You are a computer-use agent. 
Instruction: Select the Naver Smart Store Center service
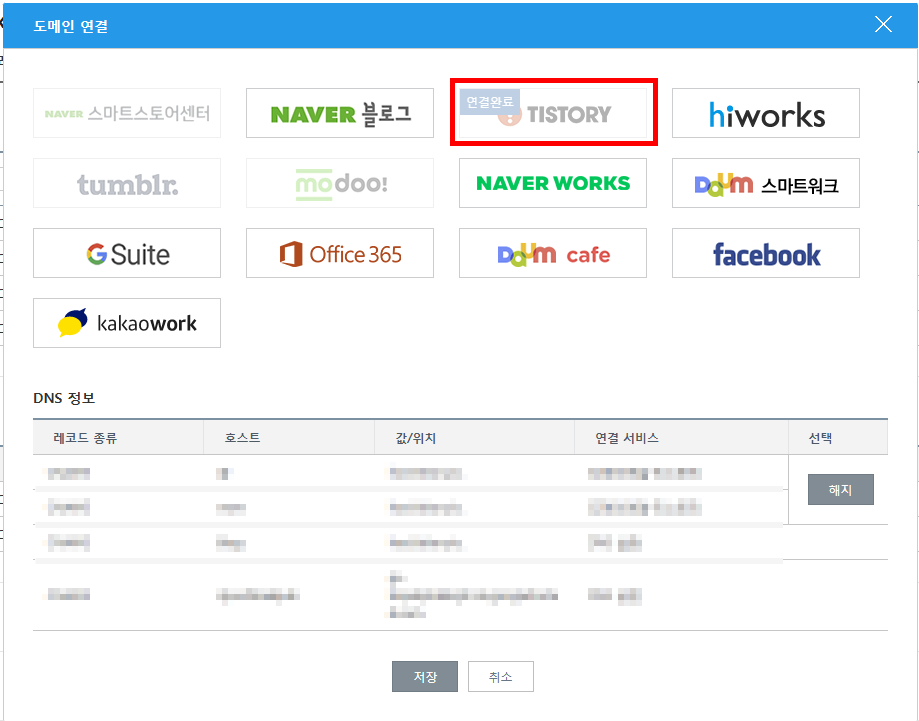127,113
